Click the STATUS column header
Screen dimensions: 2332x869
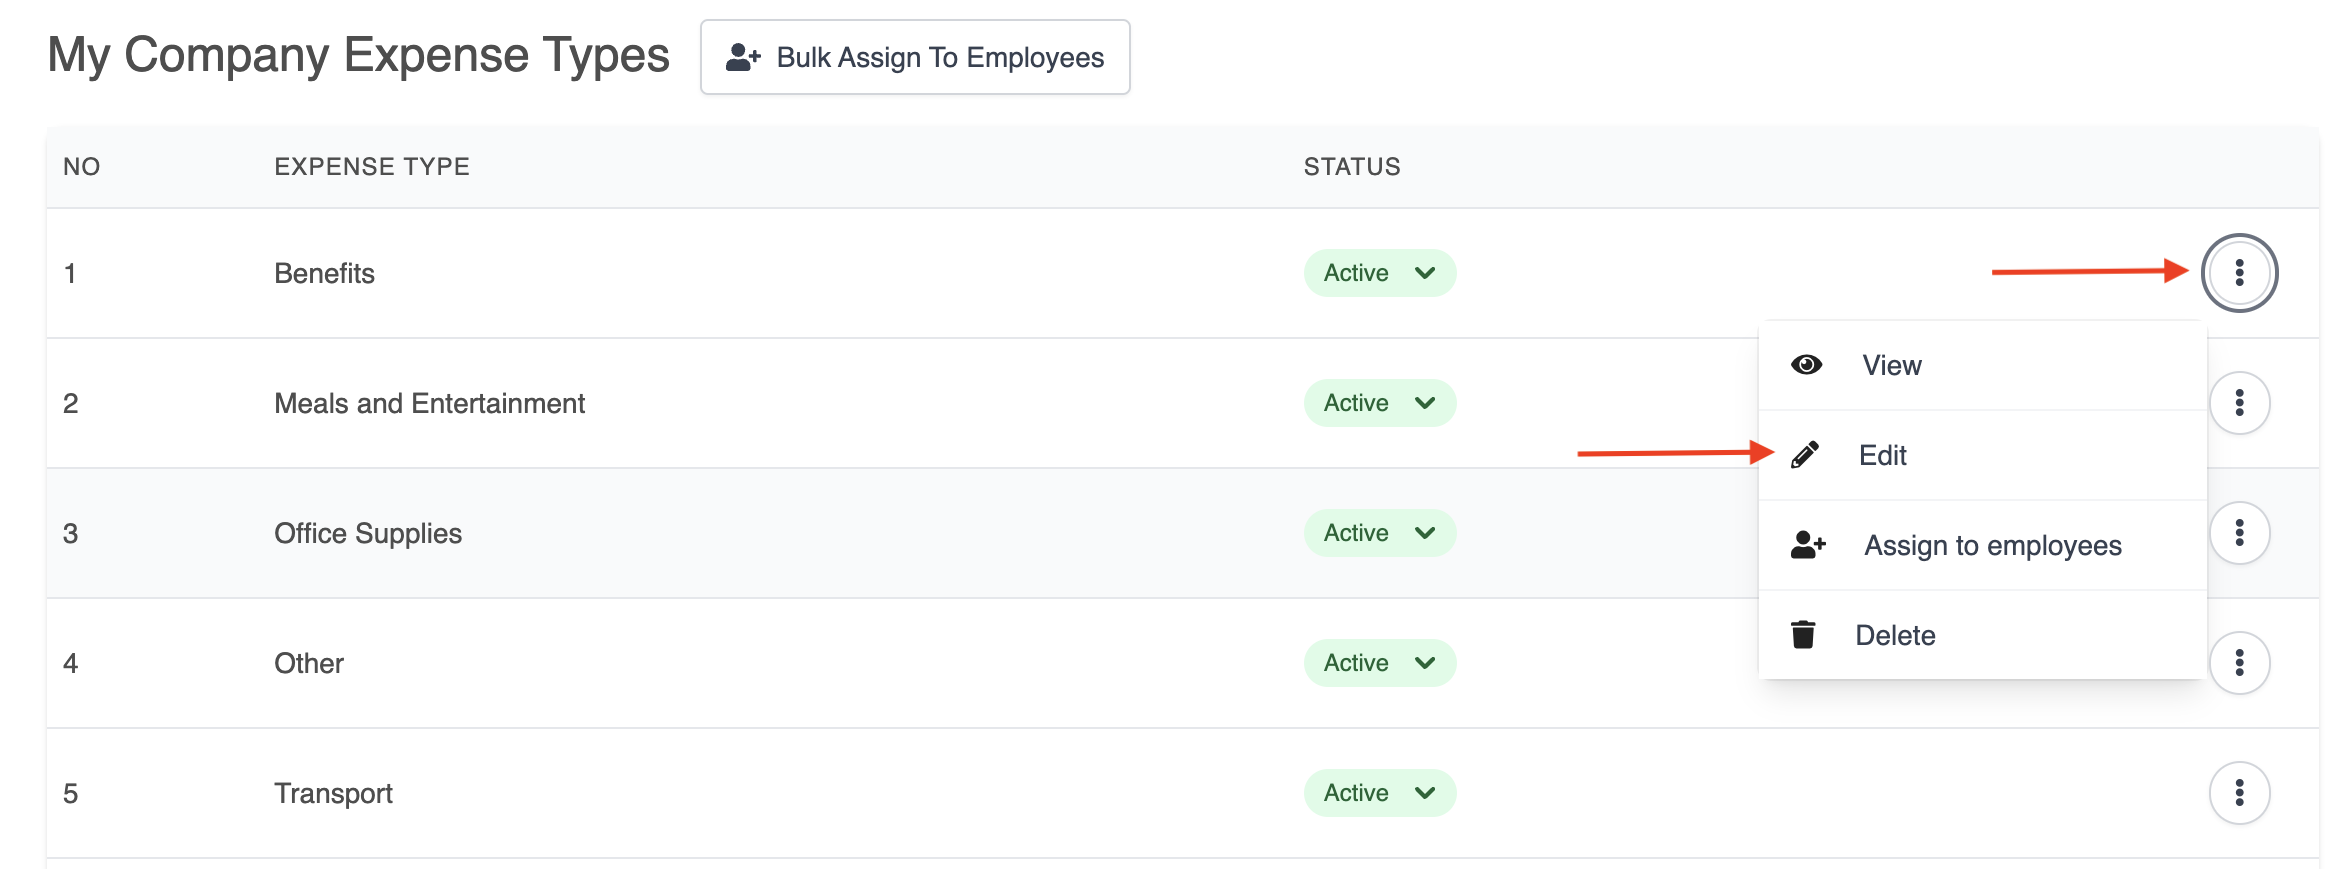coord(1352,166)
